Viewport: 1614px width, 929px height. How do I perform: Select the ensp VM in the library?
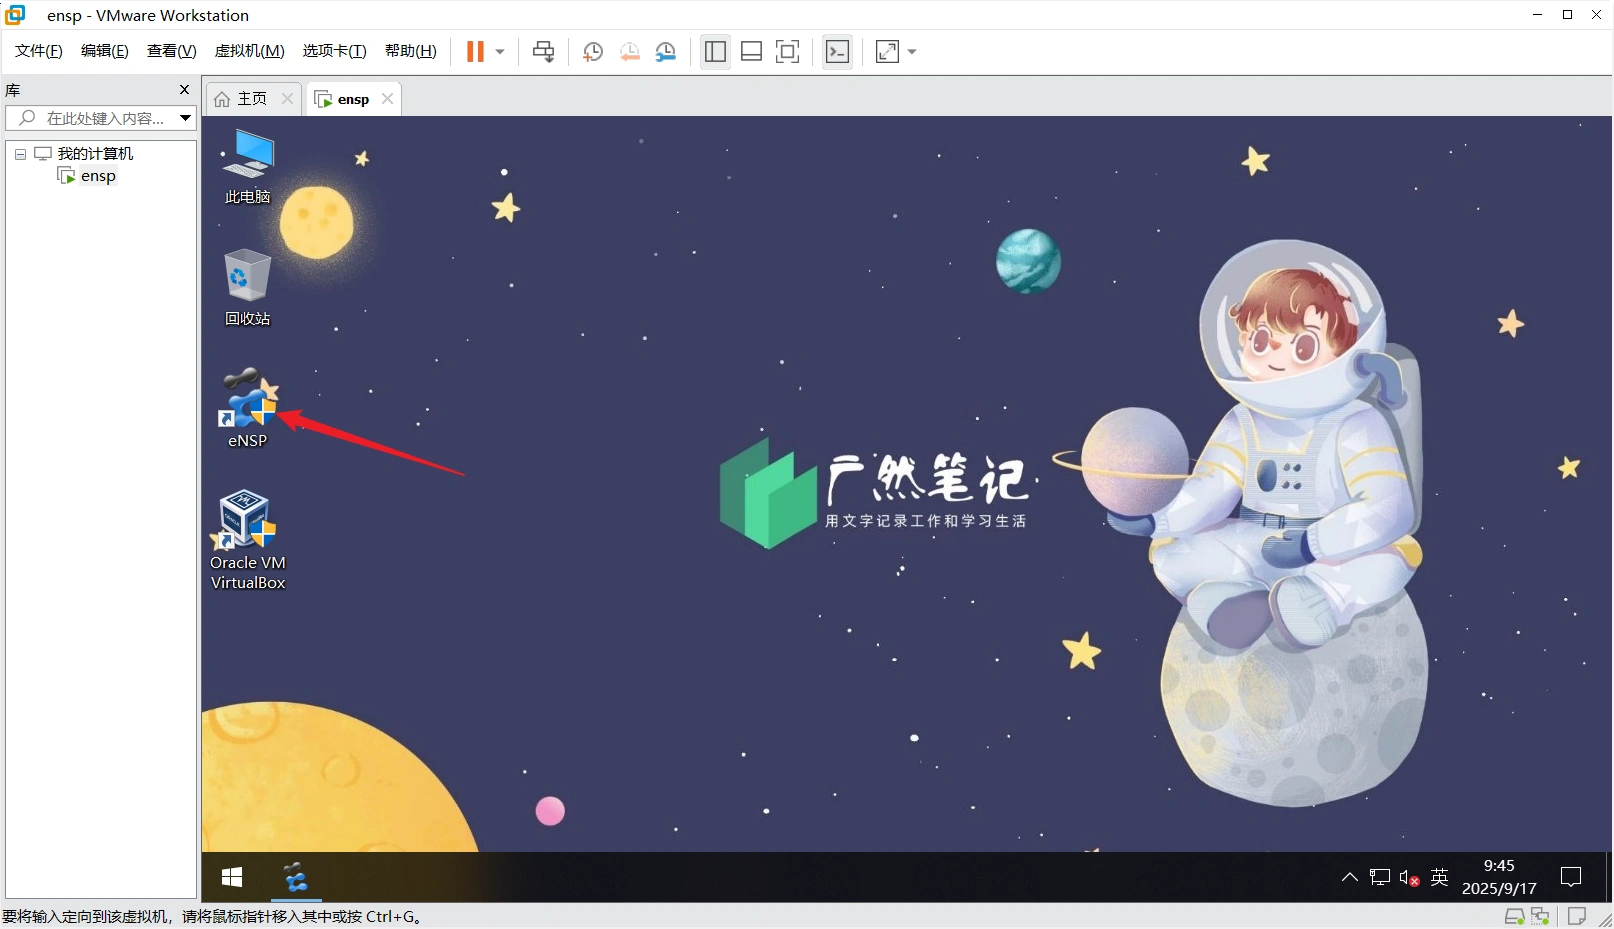pos(98,176)
